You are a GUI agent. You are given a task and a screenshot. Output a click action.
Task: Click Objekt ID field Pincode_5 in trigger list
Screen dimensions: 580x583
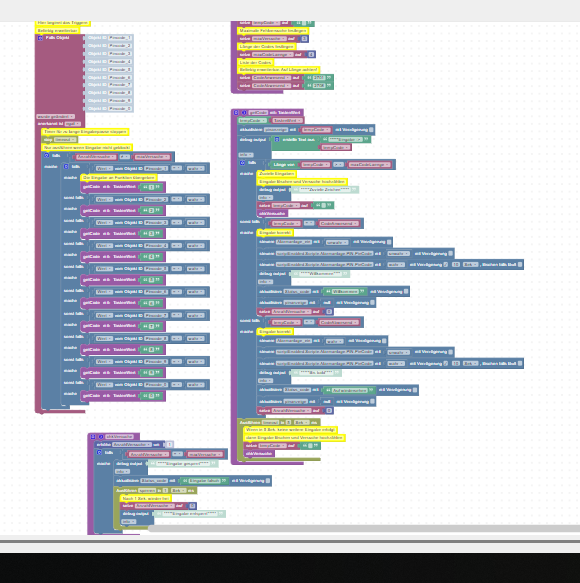click(x=119, y=70)
